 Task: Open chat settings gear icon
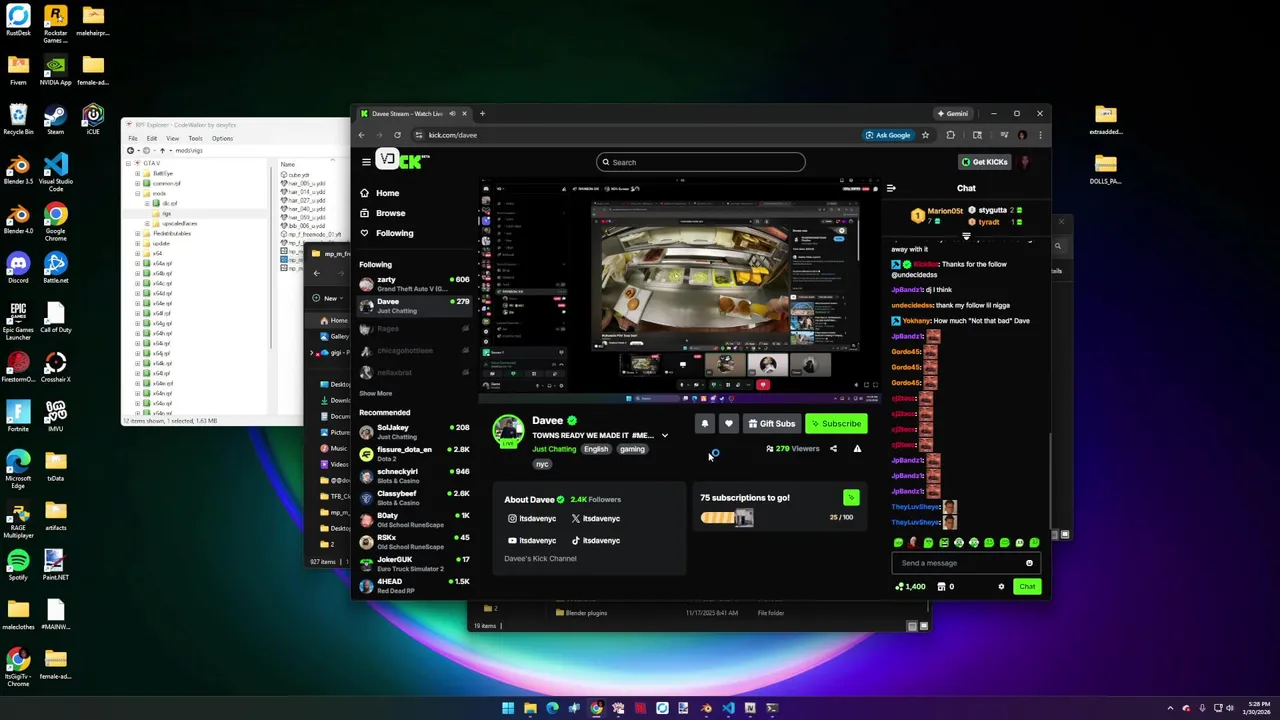coord(1001,587)
